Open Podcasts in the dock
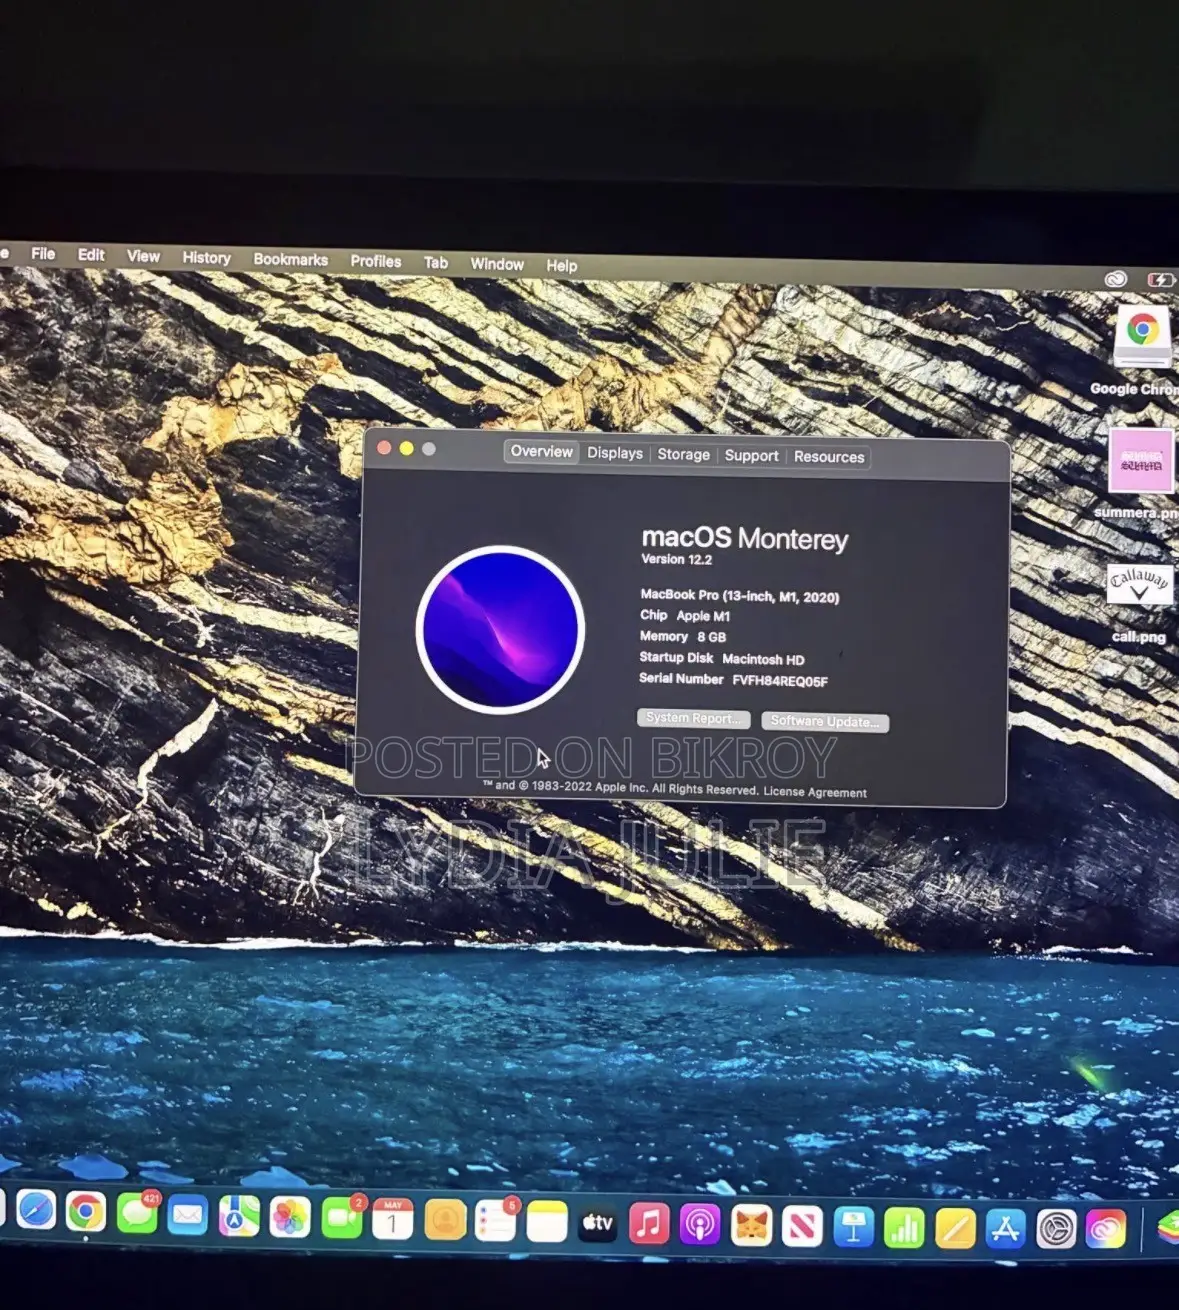 (x=700, y=1226)
